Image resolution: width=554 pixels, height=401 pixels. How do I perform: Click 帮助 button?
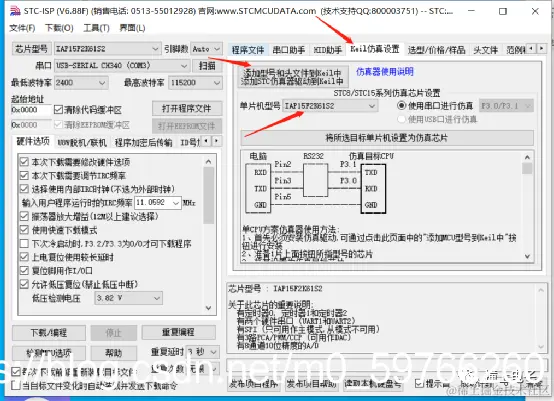click(113, 352)
